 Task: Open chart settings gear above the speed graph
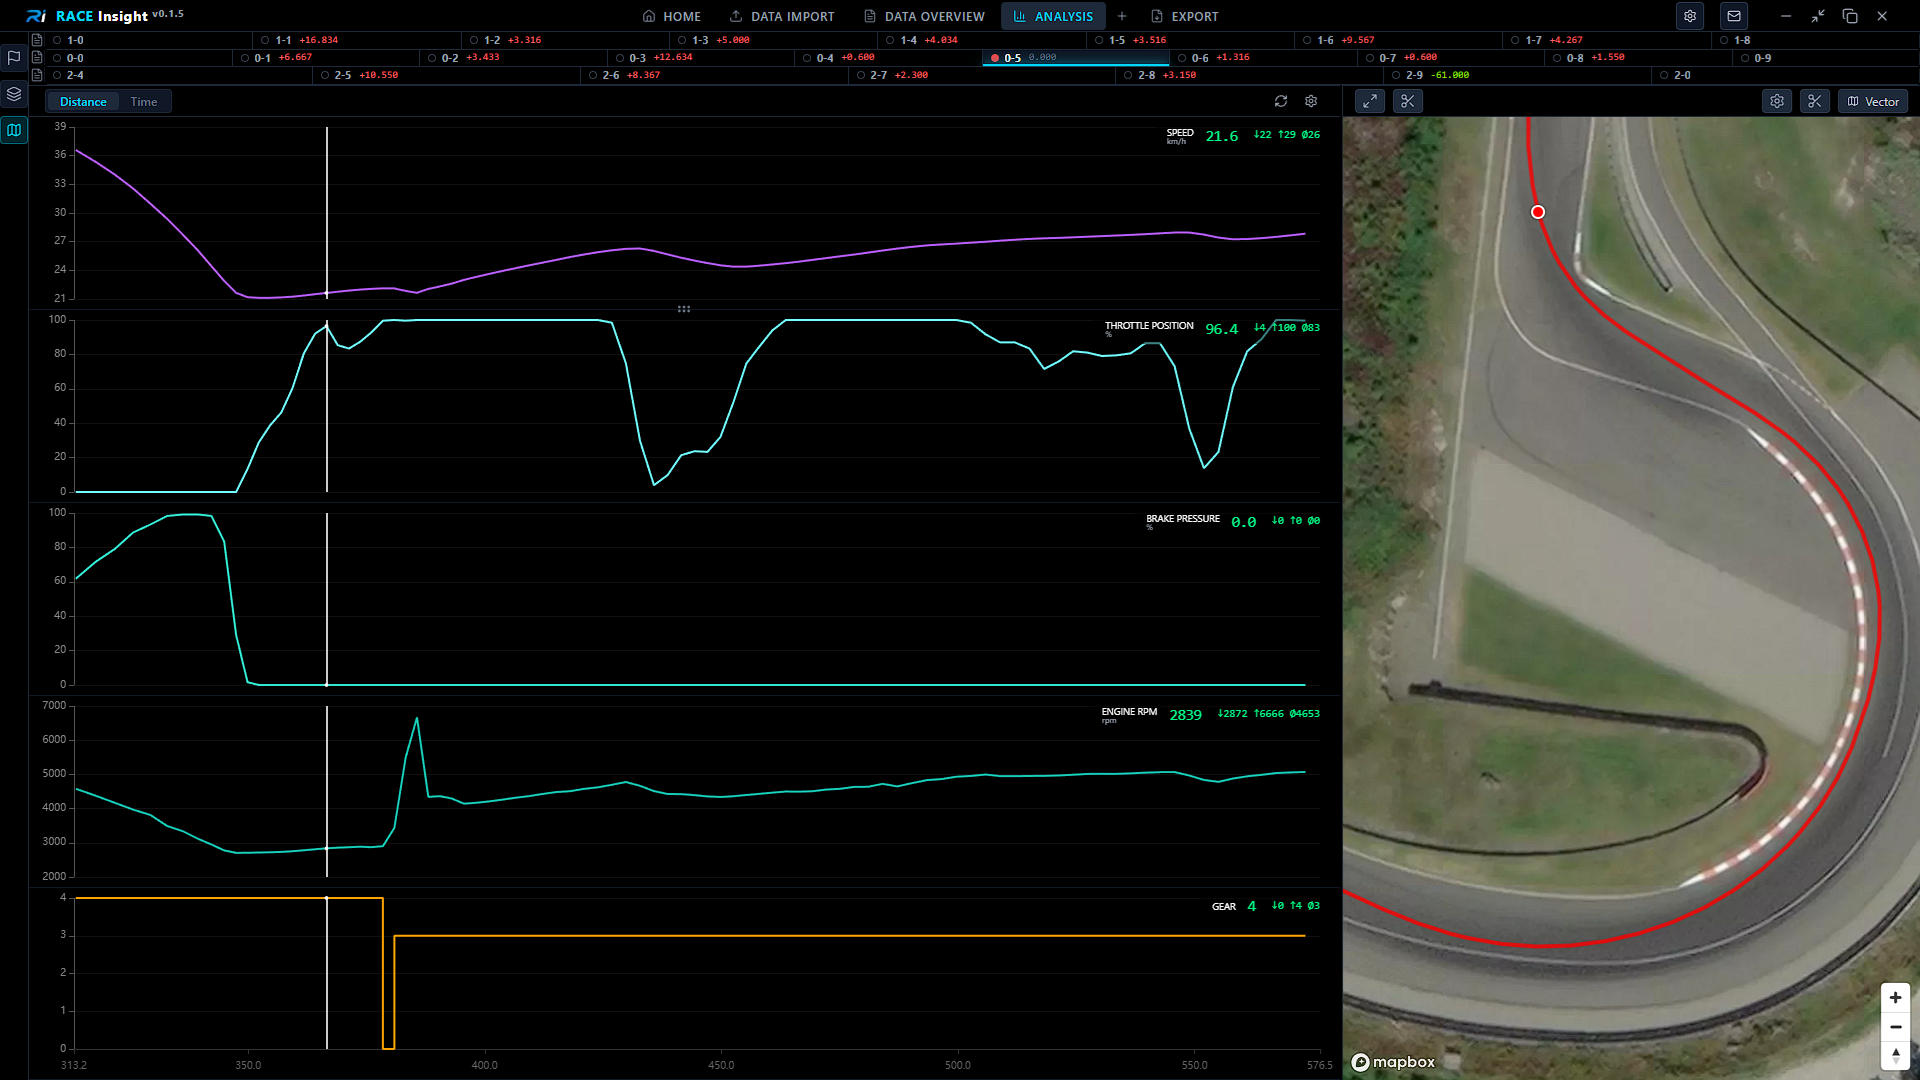click(1311, 101)
